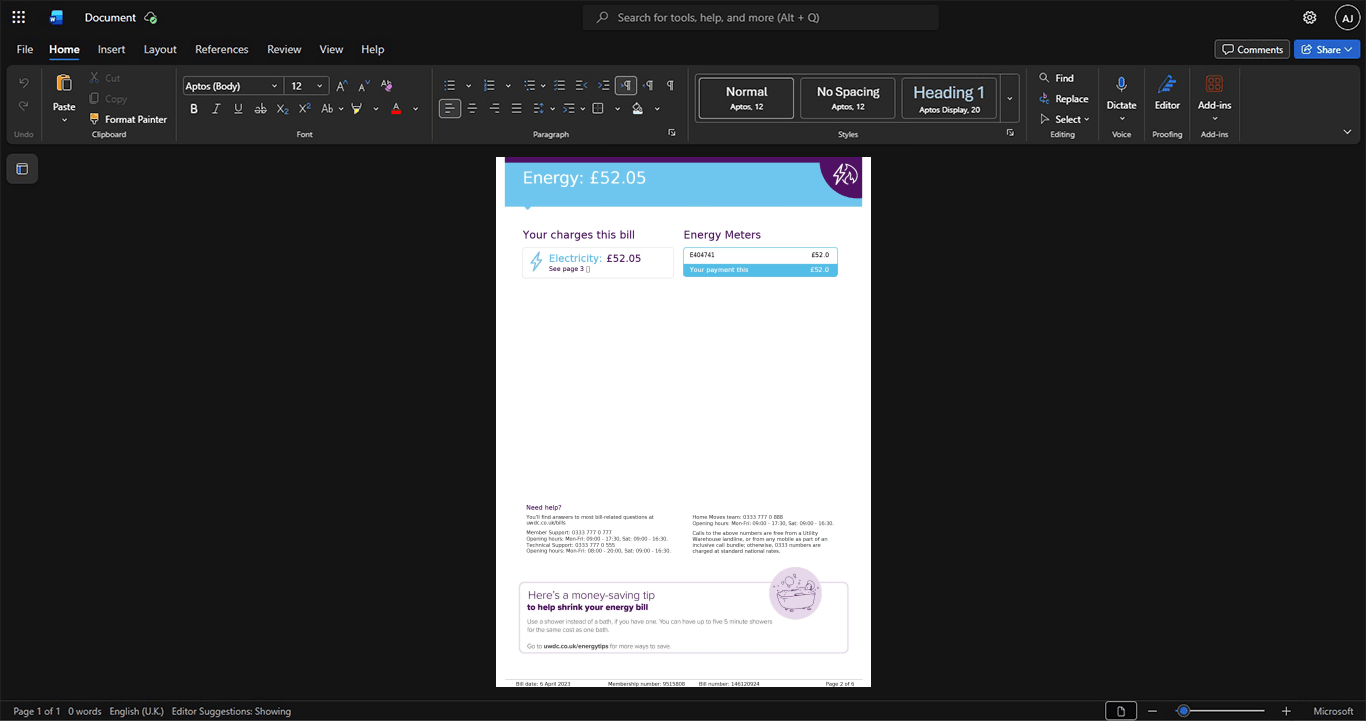
Task: Toggle Show/Hide paragraph marks
Action: coord(670,86)
